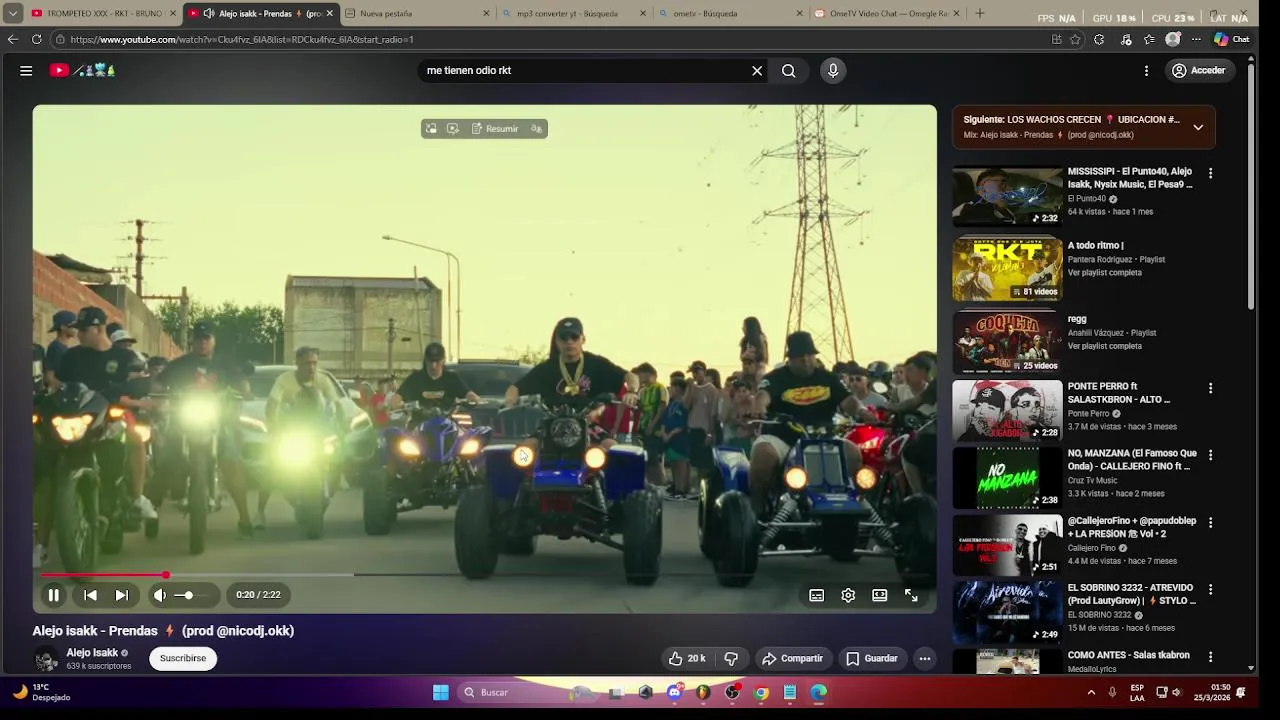Dislike the video with thumbs down

(x=731, y=658)
